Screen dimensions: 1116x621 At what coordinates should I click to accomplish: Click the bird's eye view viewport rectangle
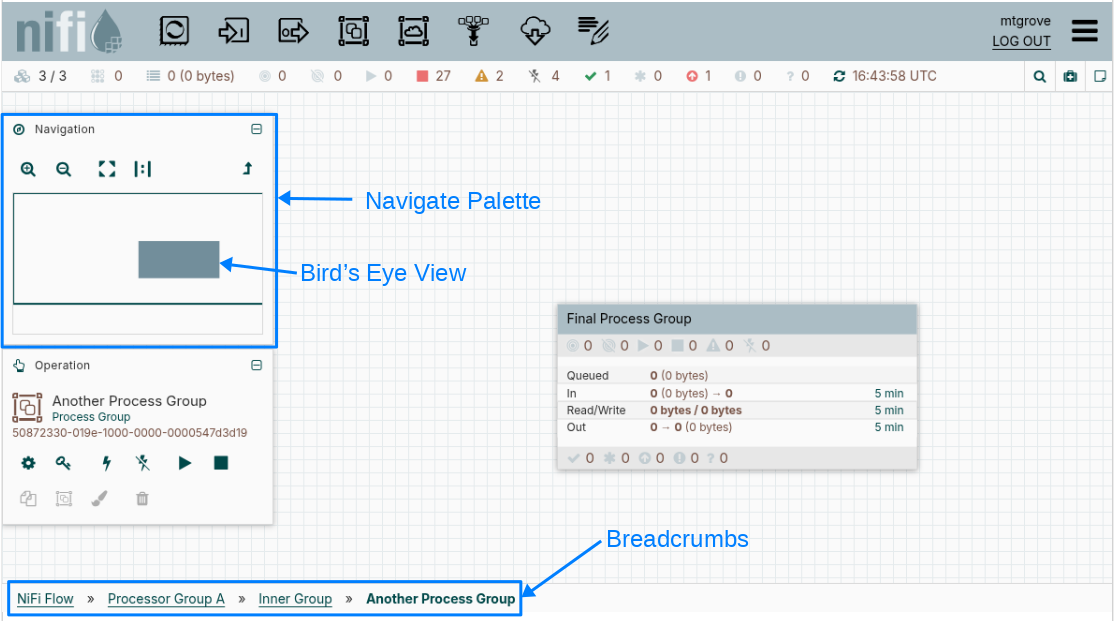179,260
